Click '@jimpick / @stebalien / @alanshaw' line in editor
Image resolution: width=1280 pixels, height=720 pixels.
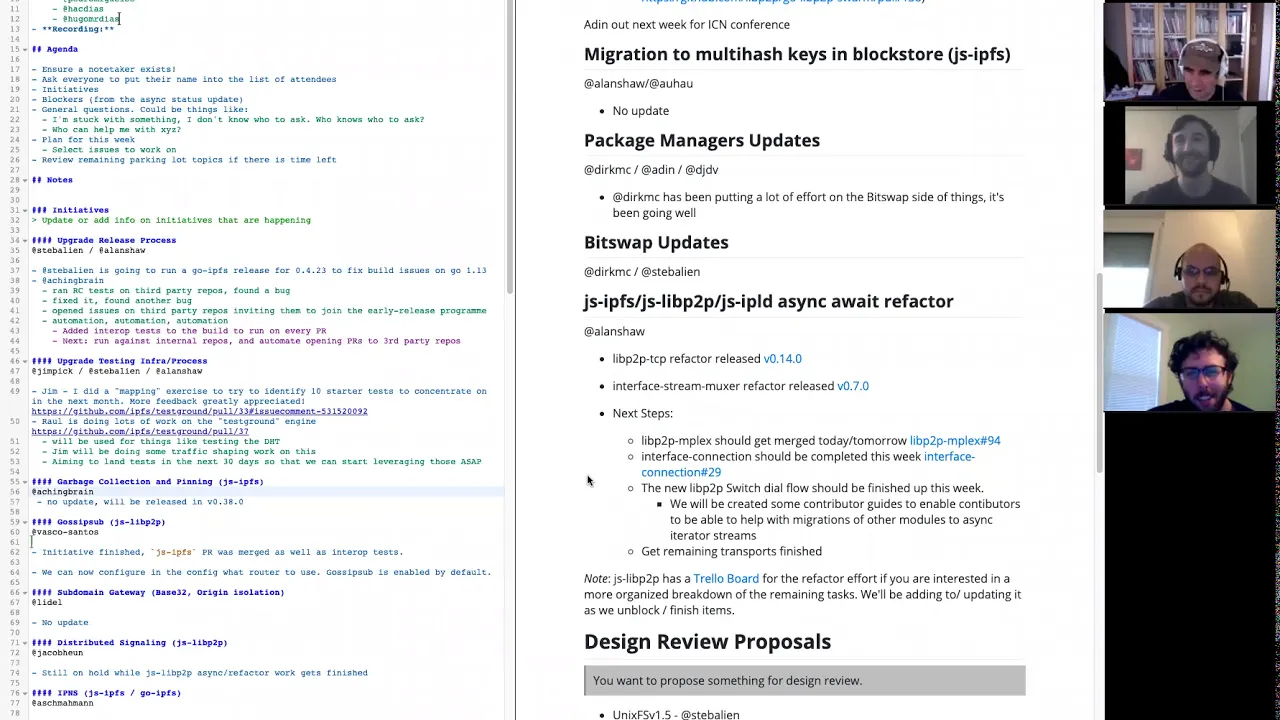point(116,371)
